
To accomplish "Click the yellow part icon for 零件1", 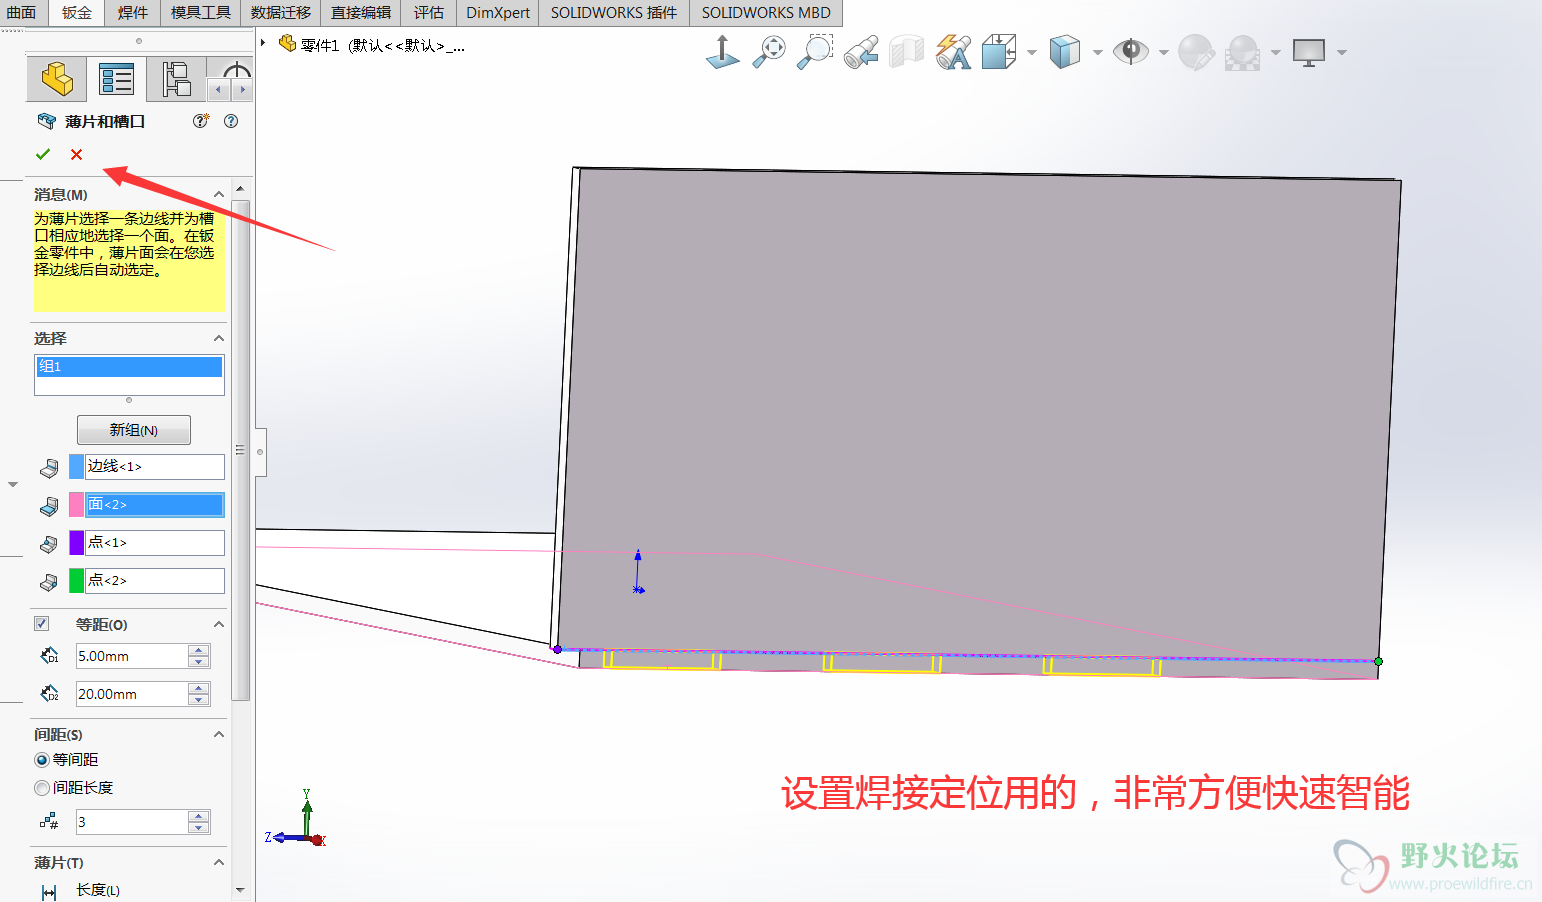I will [x=287, y=44].
